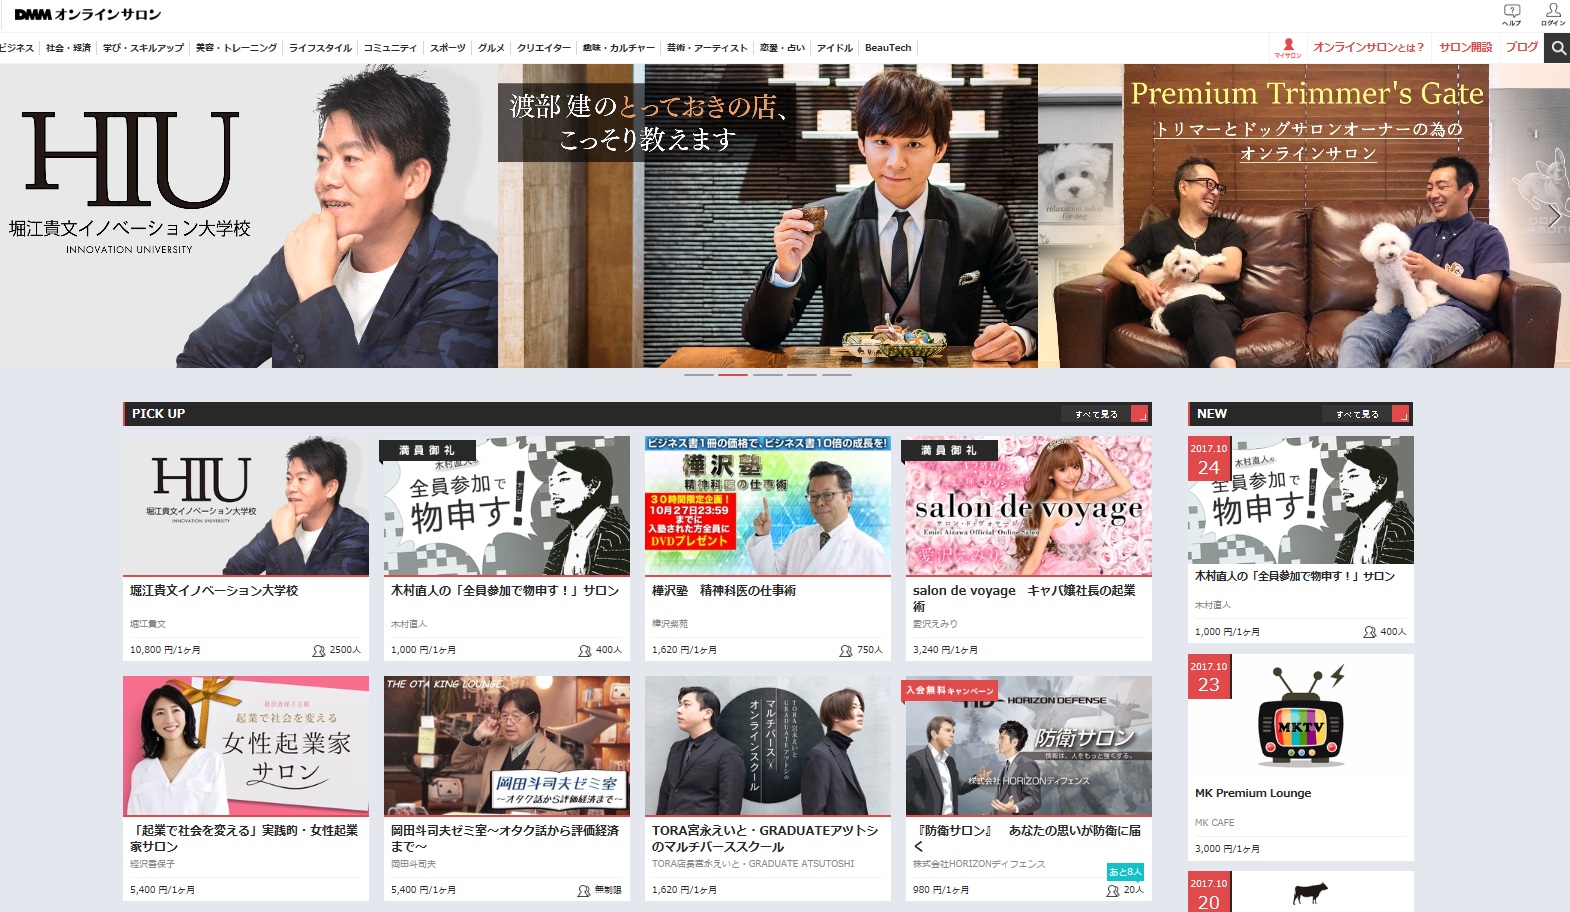The image size is (1570, 912).
Task: Click the 2017.10 23 date badge
Action: click(1209, 677)
